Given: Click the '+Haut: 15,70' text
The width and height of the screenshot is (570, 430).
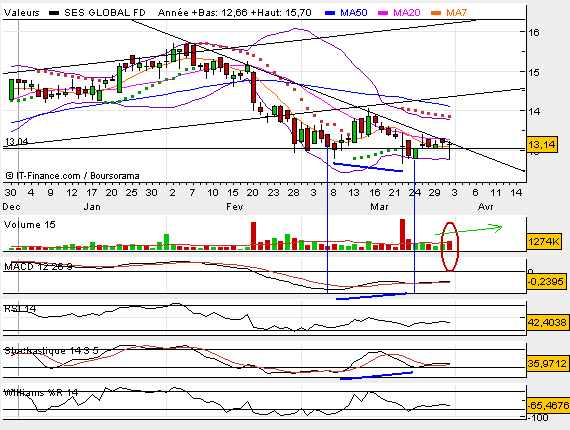Looking at the screenshot, I should (x=281, y=13).
